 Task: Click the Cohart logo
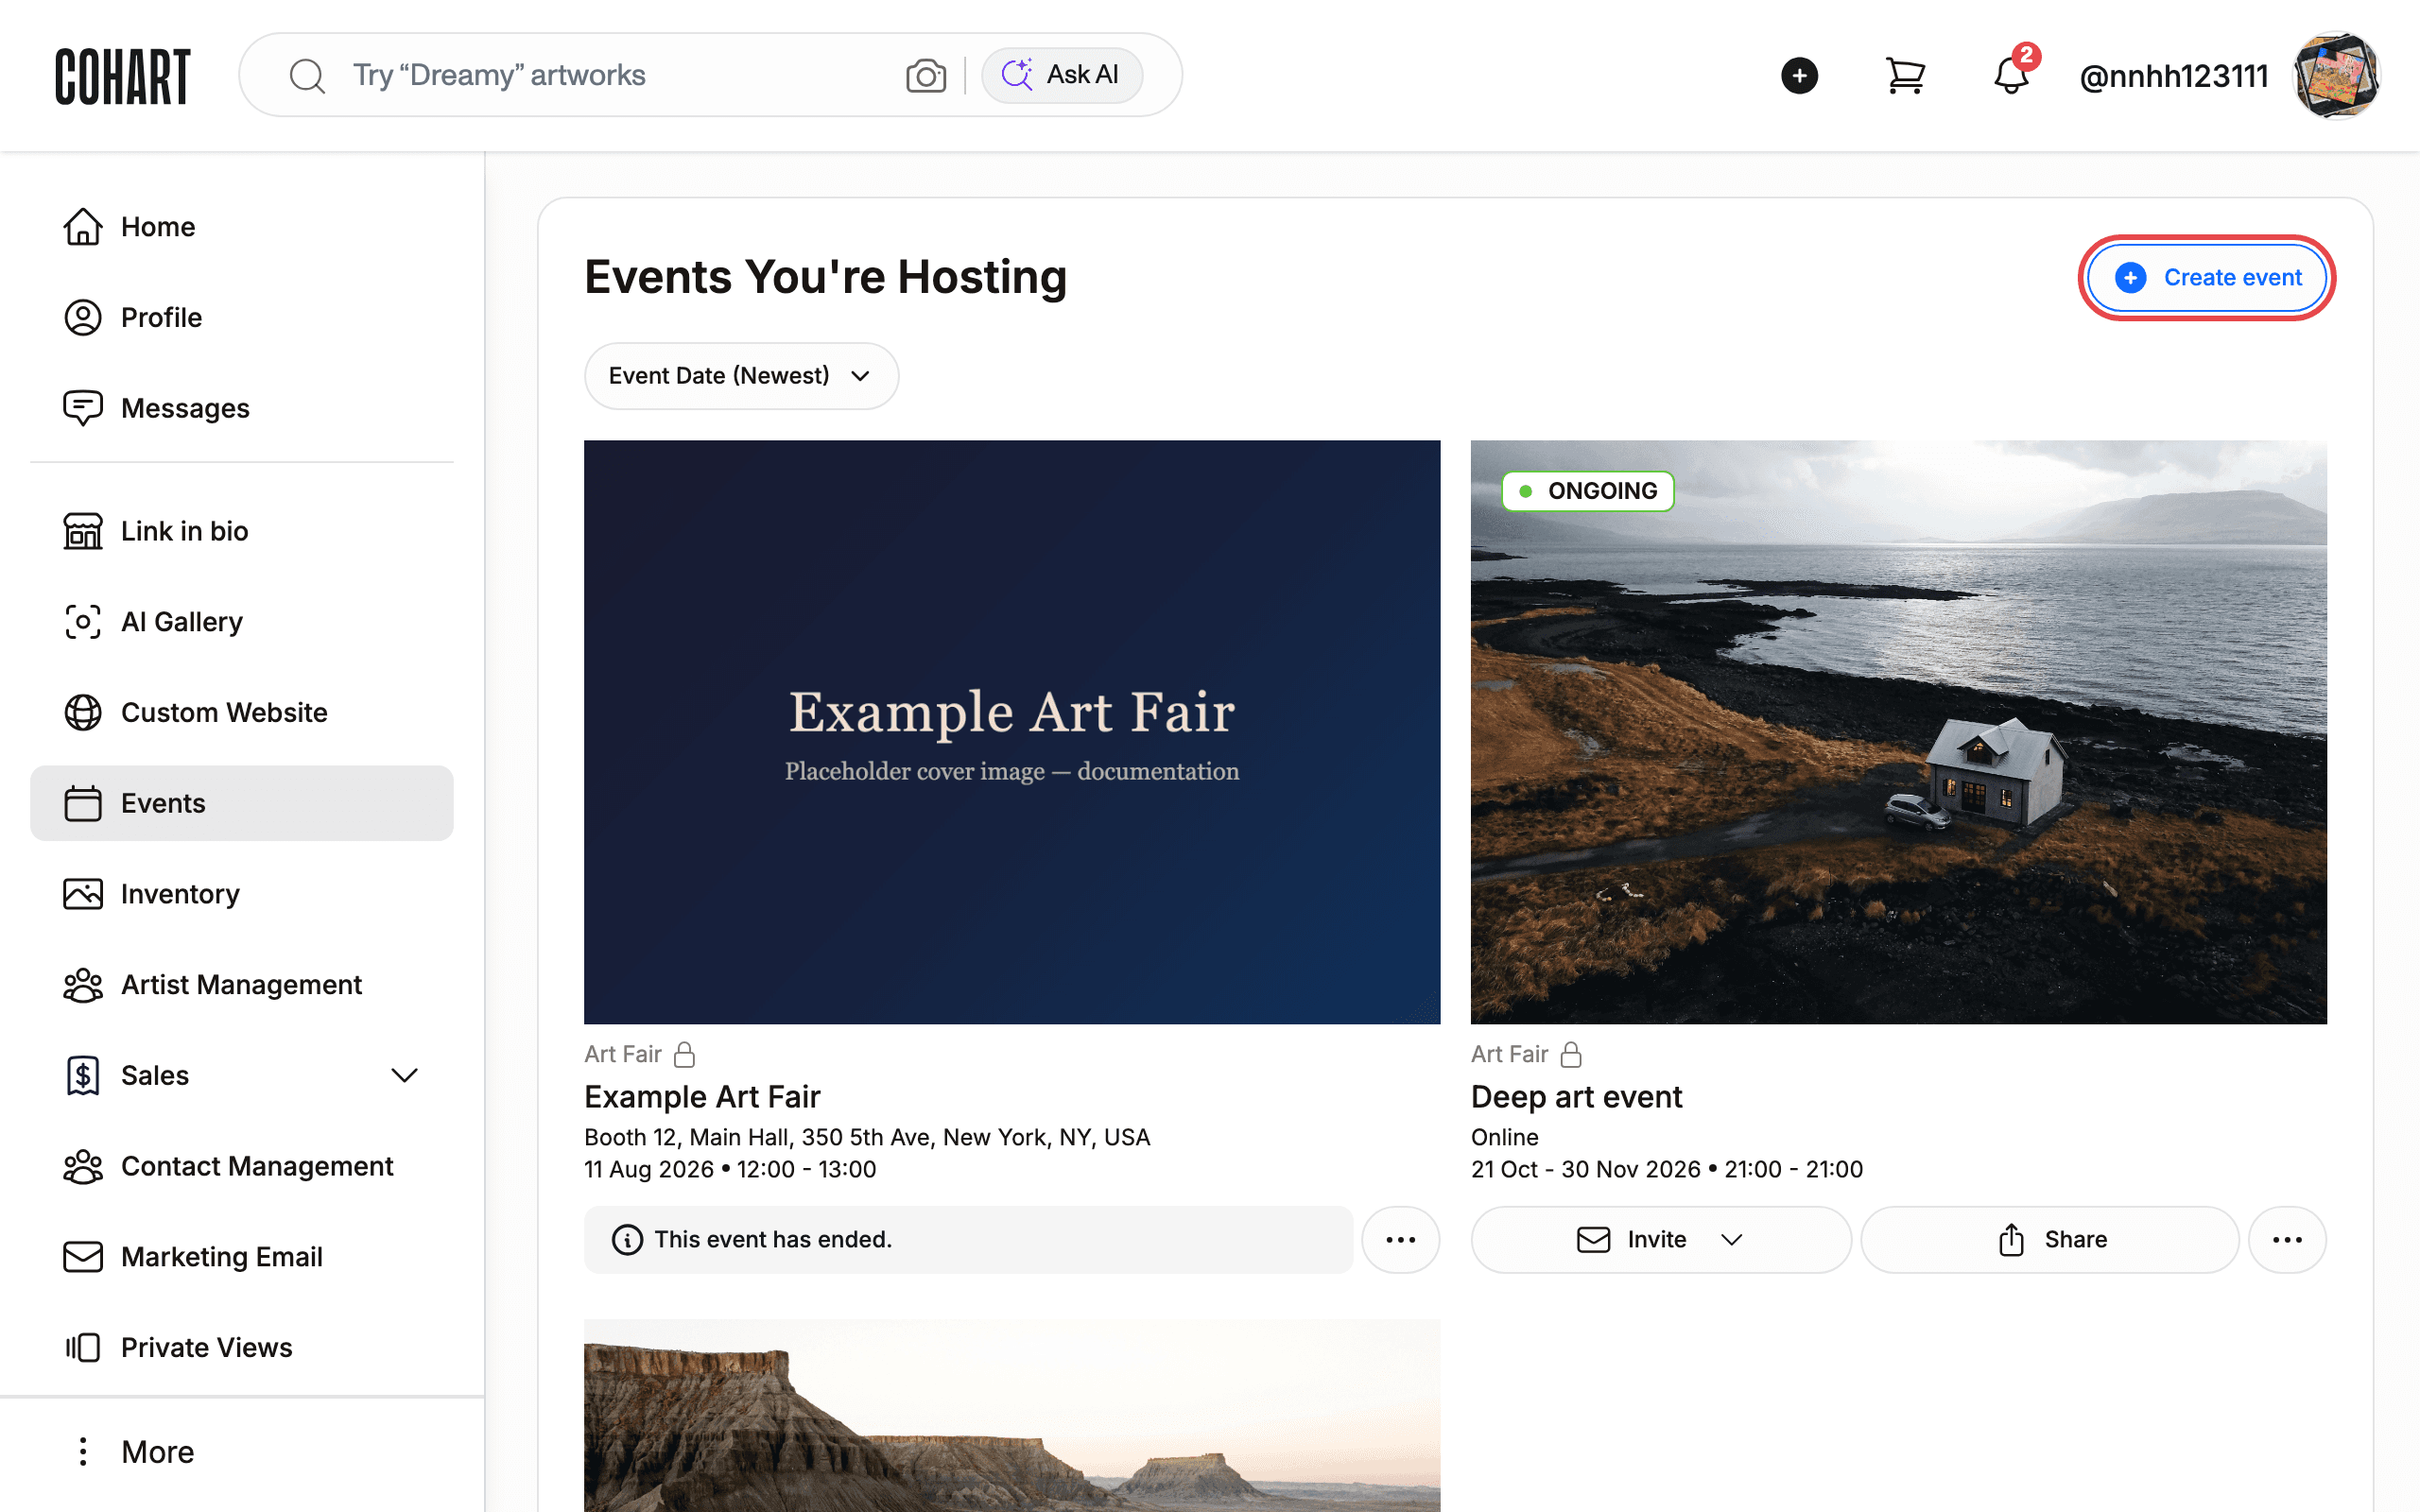(x=122, y=76)
